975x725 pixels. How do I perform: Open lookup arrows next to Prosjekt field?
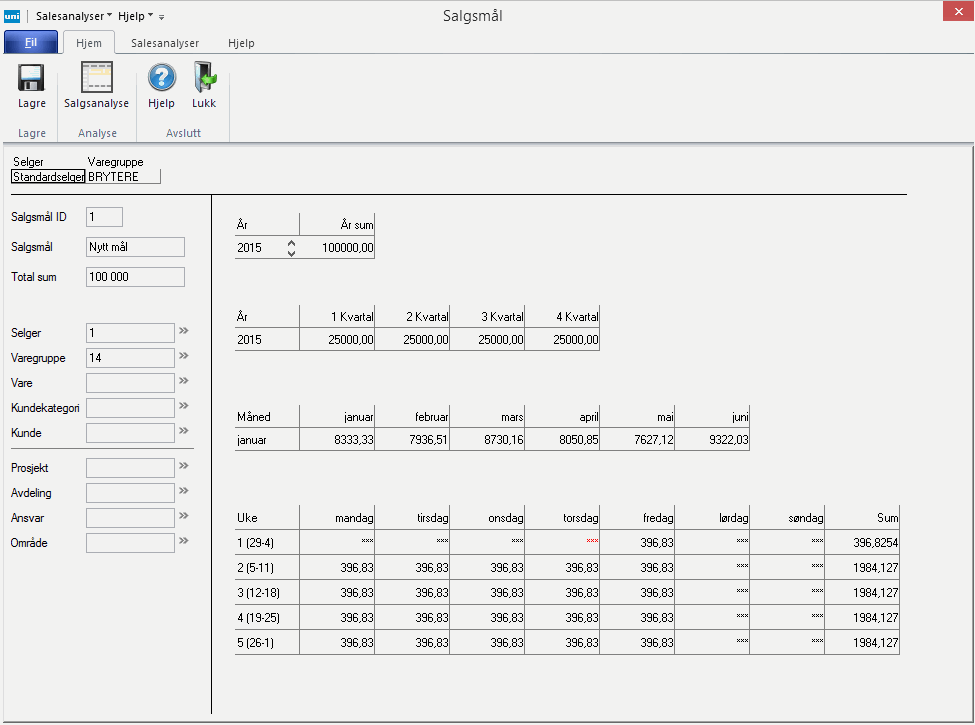point(183,466)
